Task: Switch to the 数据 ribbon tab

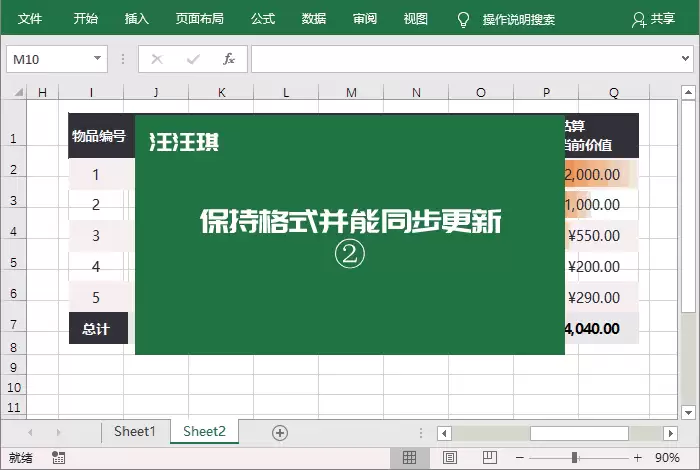Action: [x=314, y=19]
